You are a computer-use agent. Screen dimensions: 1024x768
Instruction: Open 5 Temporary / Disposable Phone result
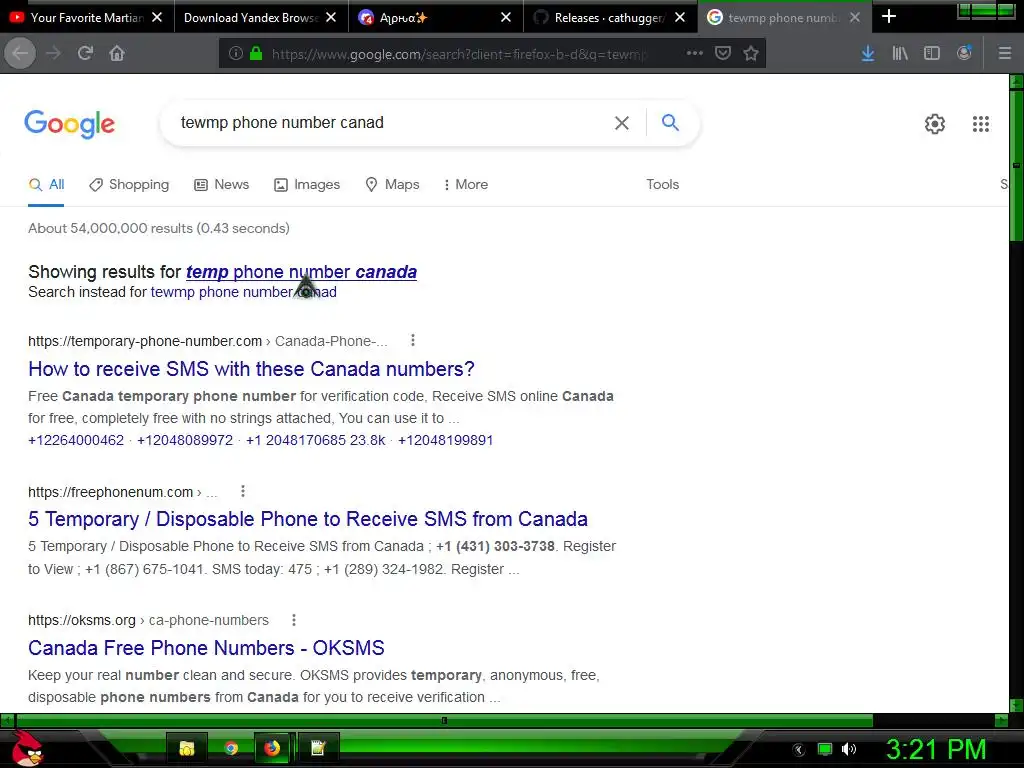pos(308,519)
